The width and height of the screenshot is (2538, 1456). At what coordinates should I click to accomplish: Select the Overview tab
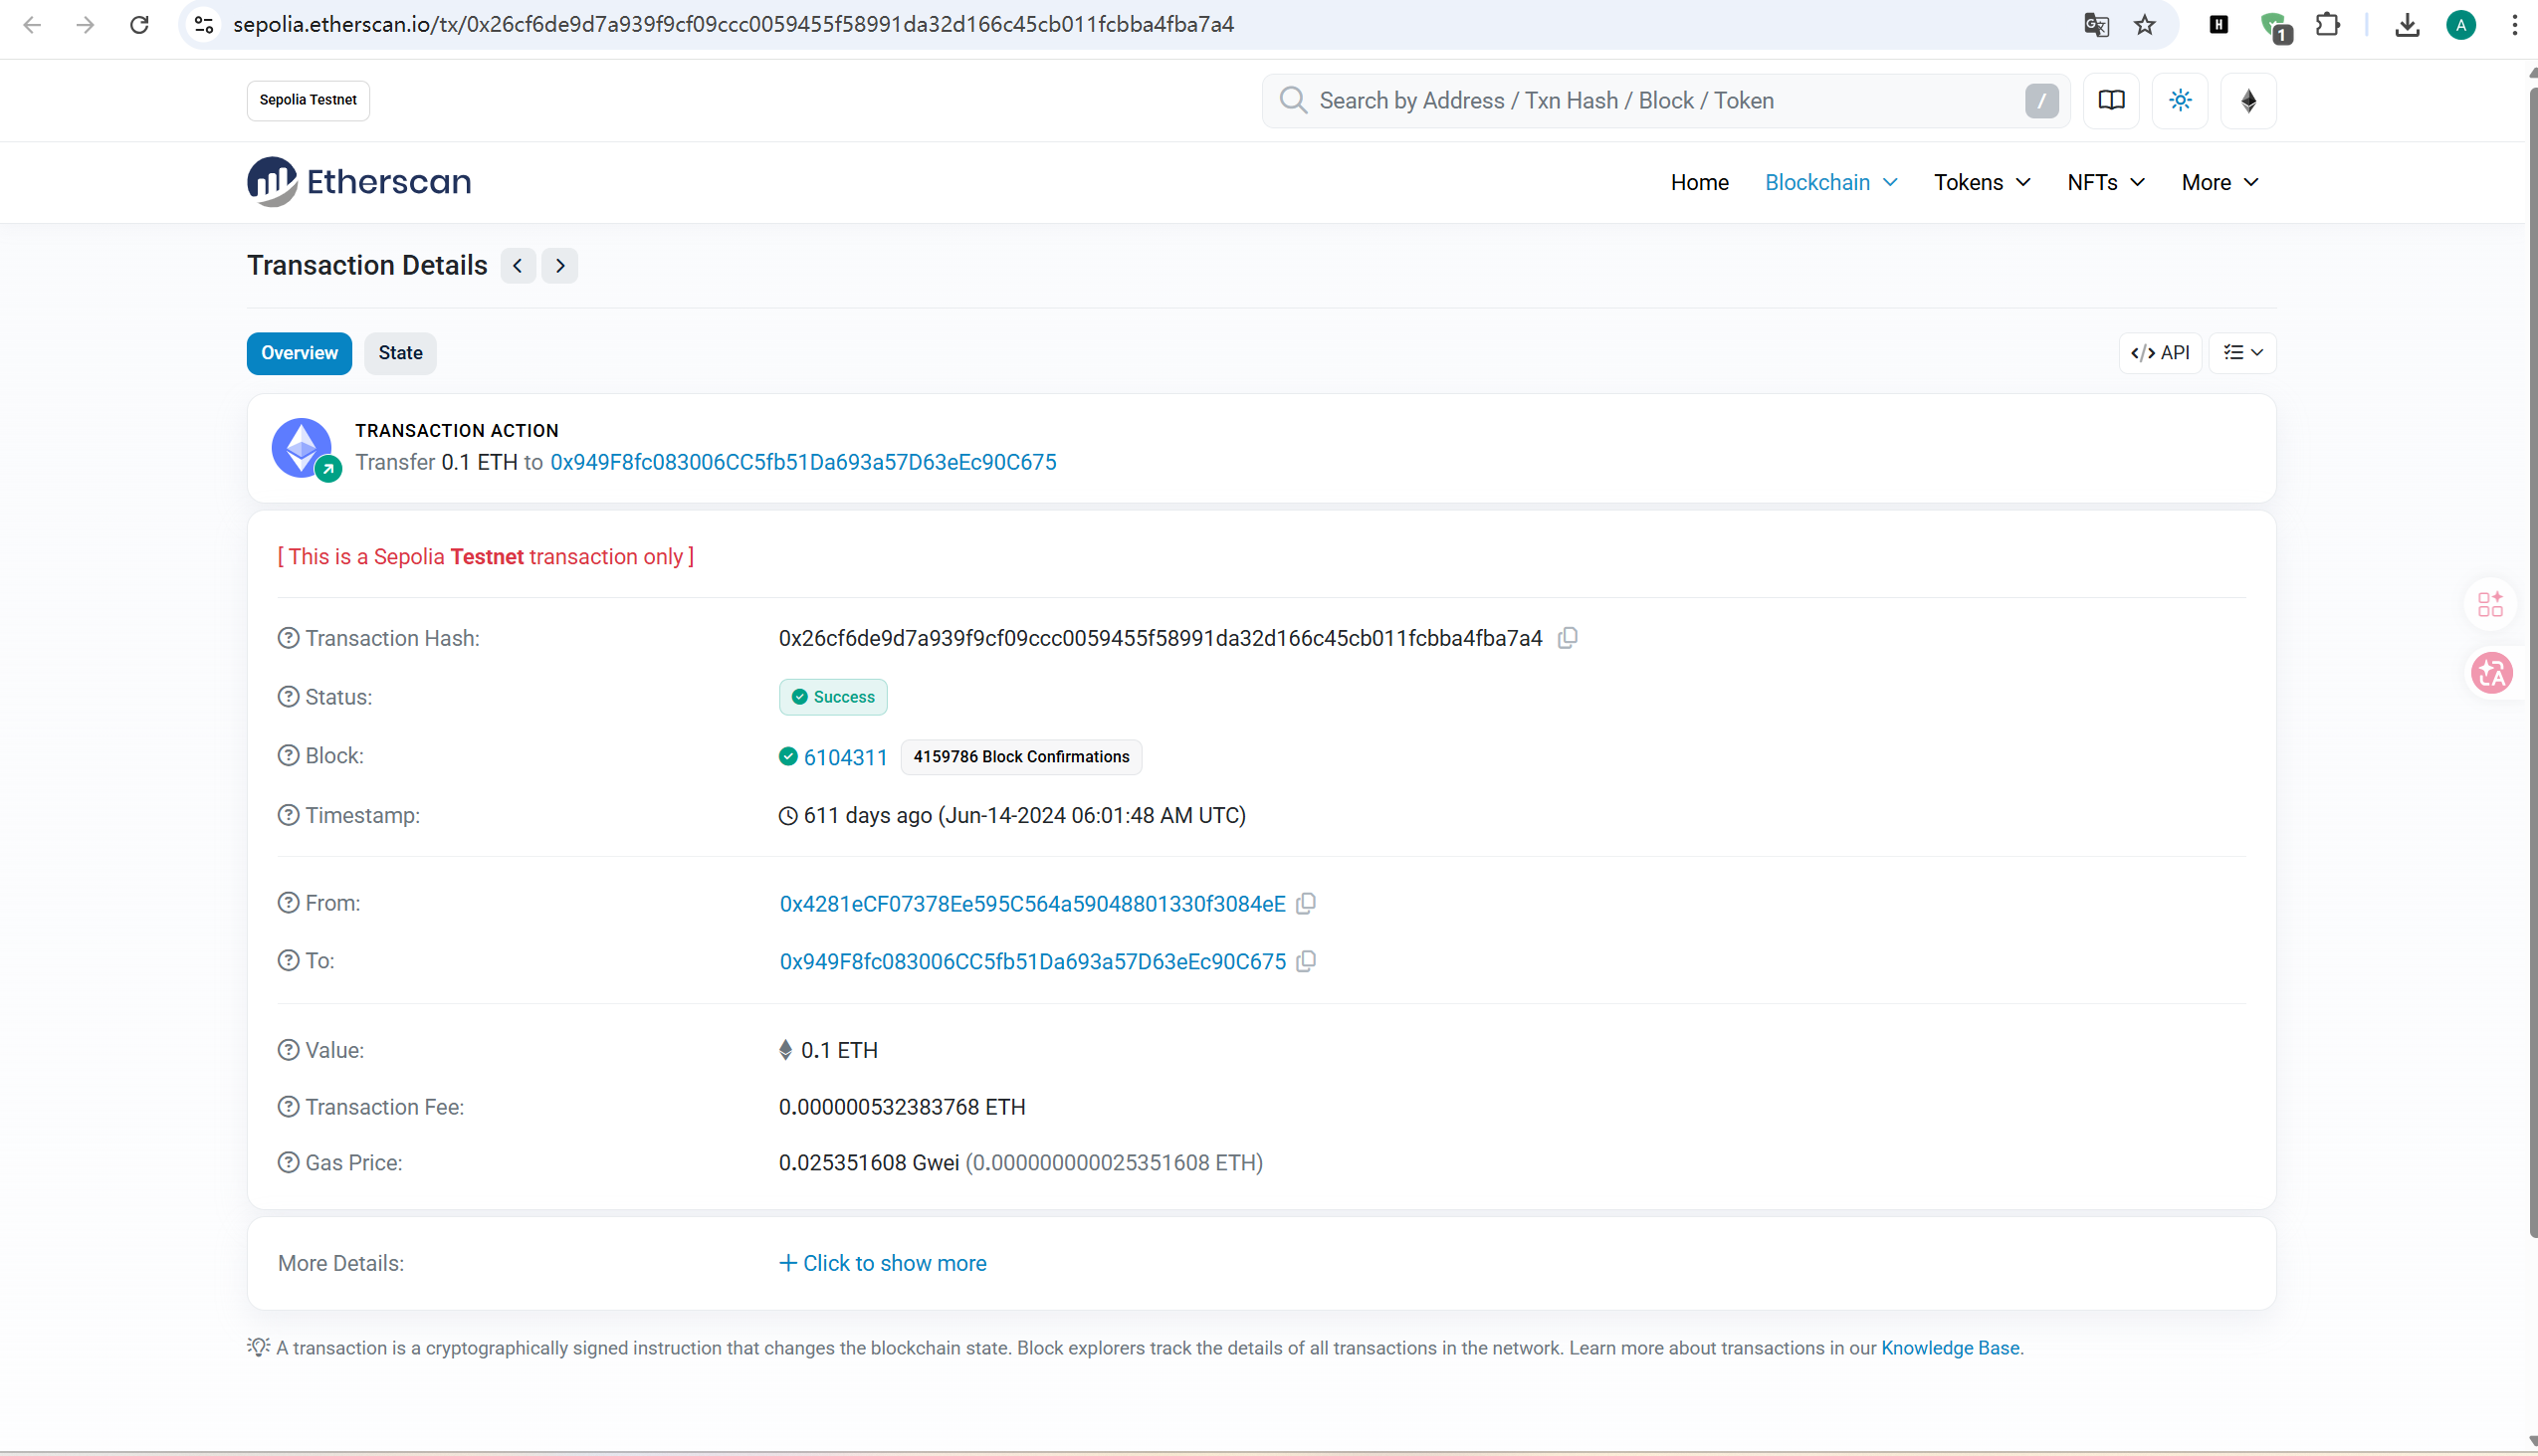pos(299,353)
